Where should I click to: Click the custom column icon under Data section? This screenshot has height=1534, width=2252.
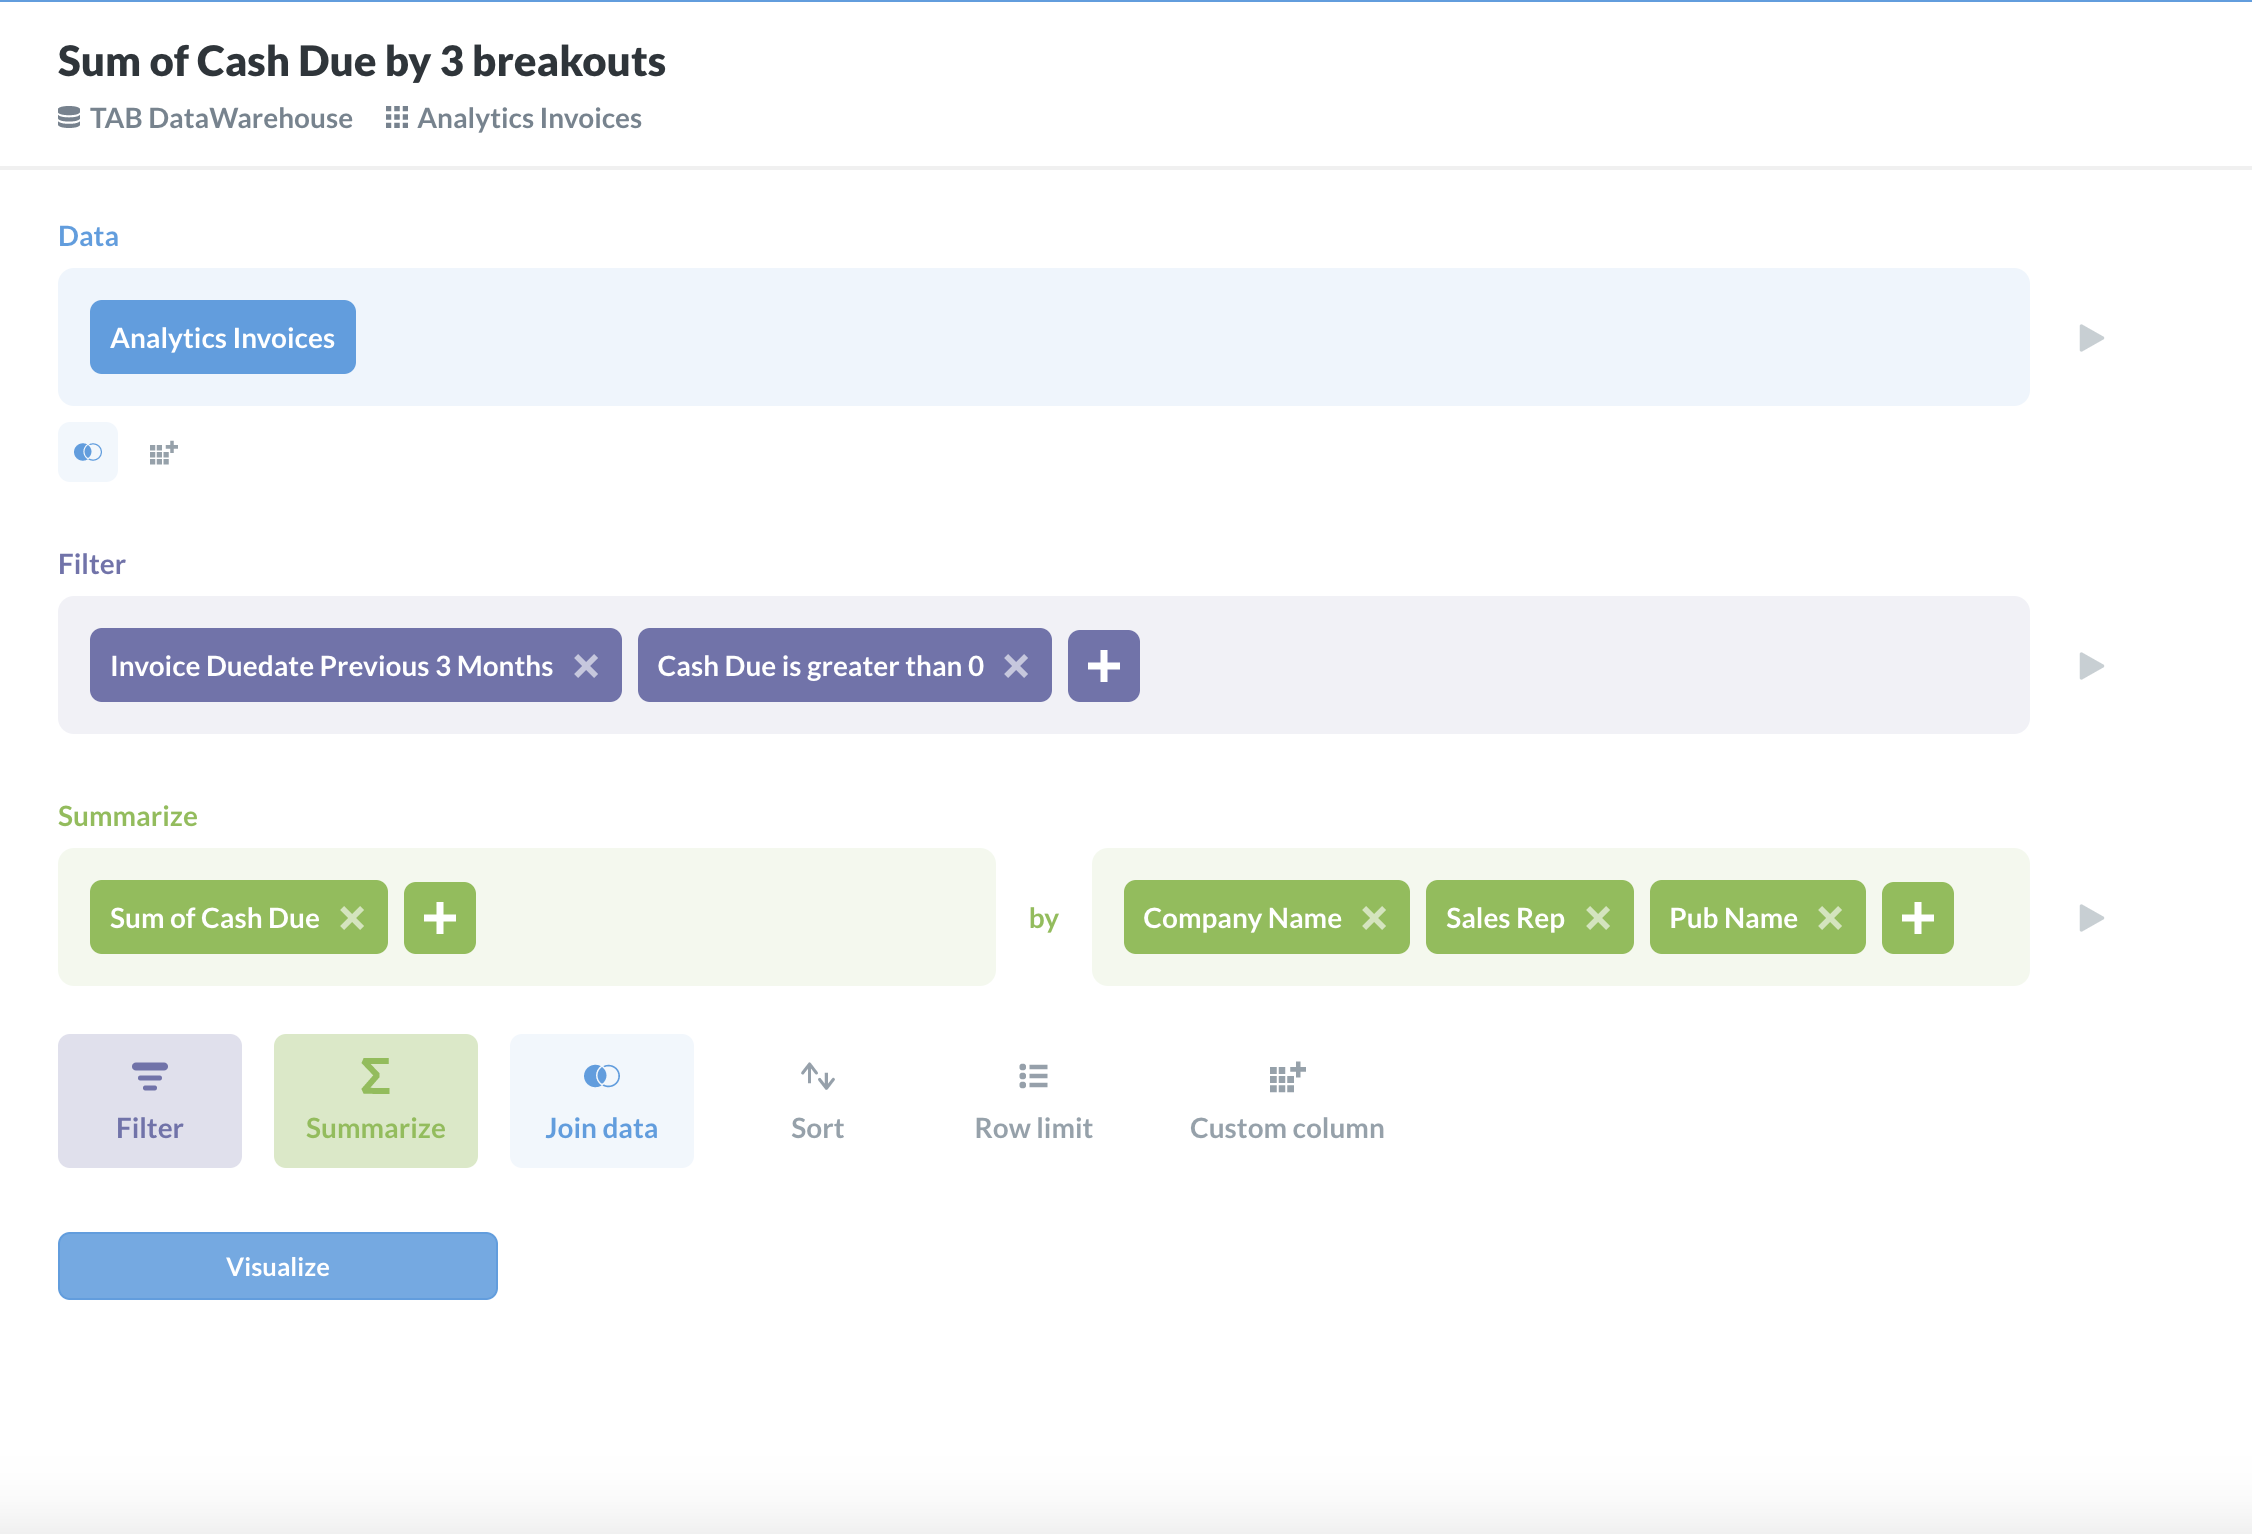(x=162, y=452)
